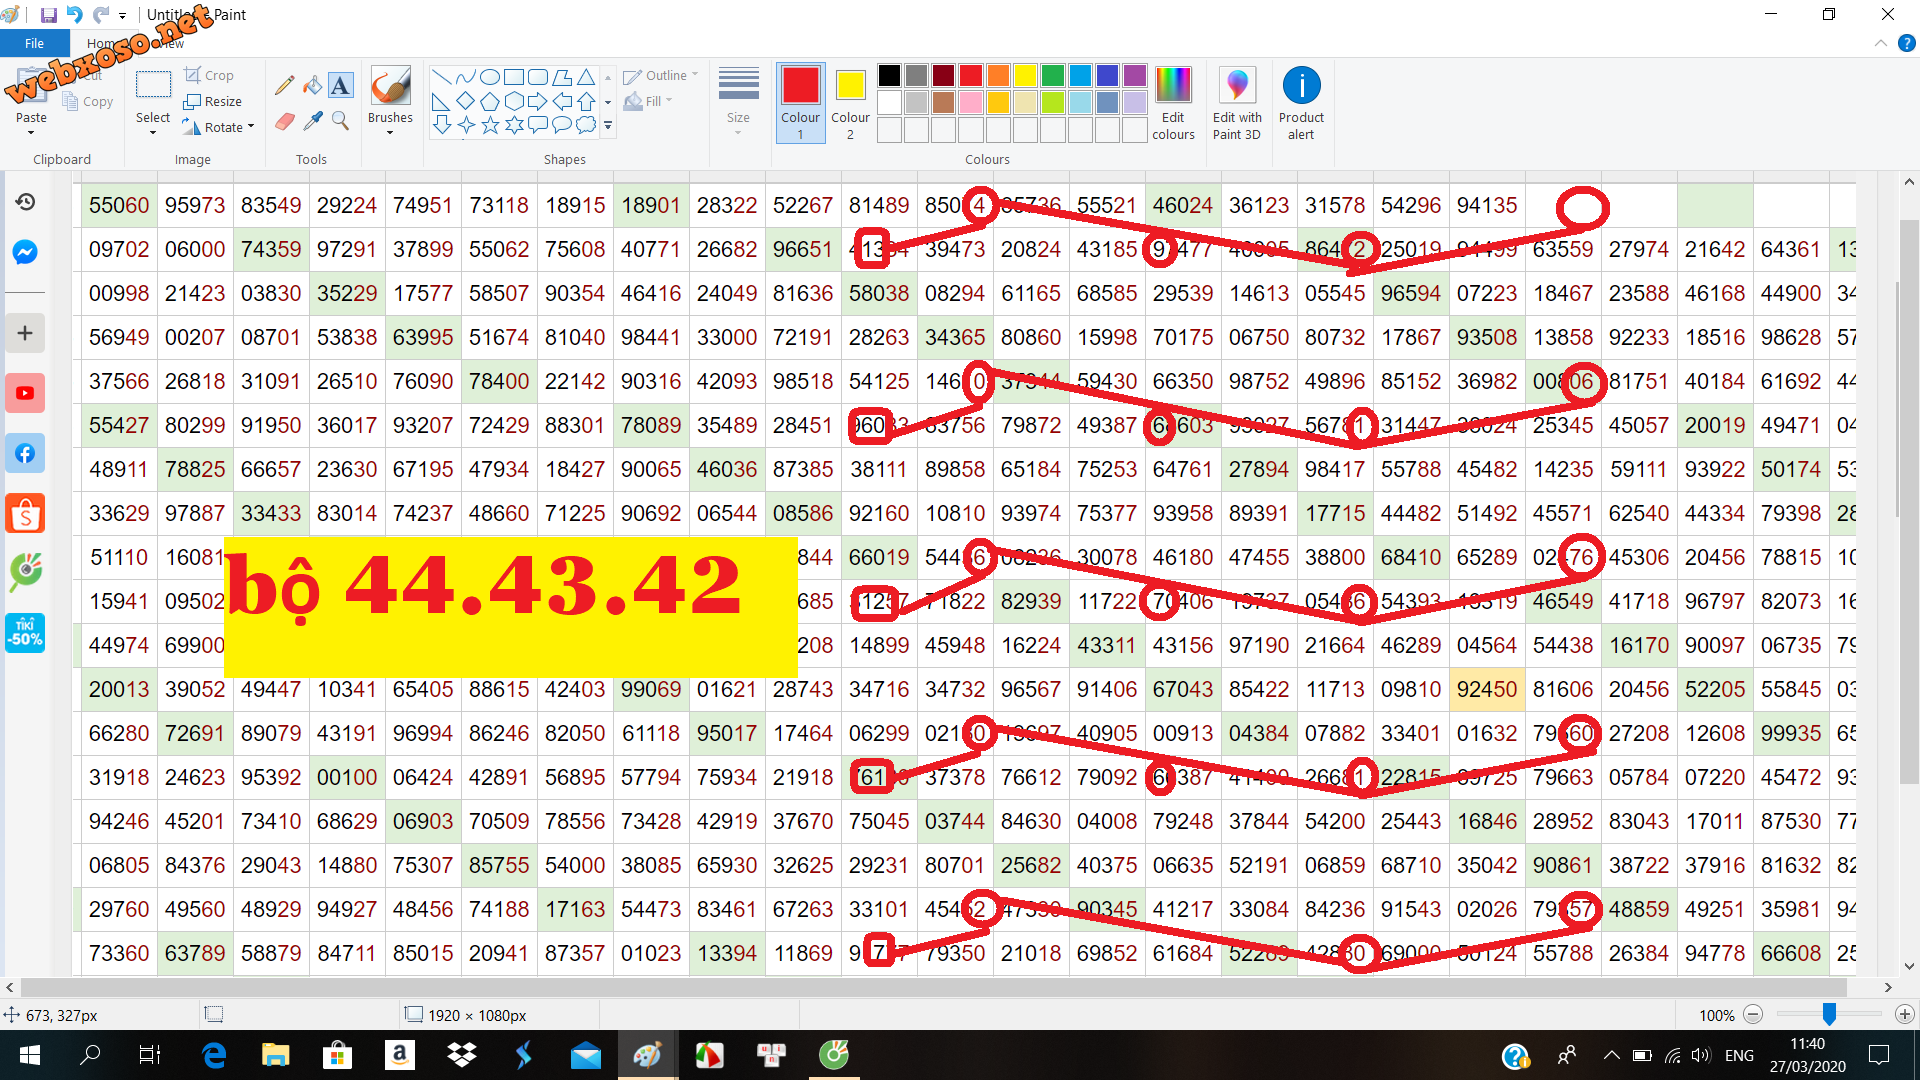Screen dimensions: 1920x1080
Task: Click the zoom slider handle
Action: tap(1829, 1014)
